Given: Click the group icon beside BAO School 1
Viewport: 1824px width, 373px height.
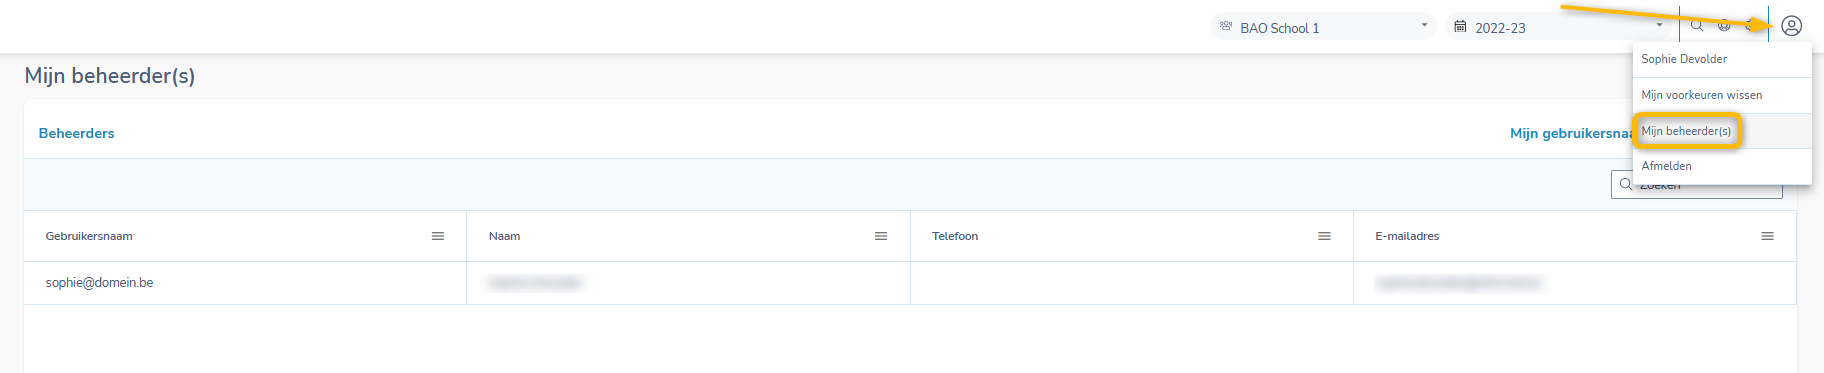Looking at the screenshot, I should point(1226,26).
